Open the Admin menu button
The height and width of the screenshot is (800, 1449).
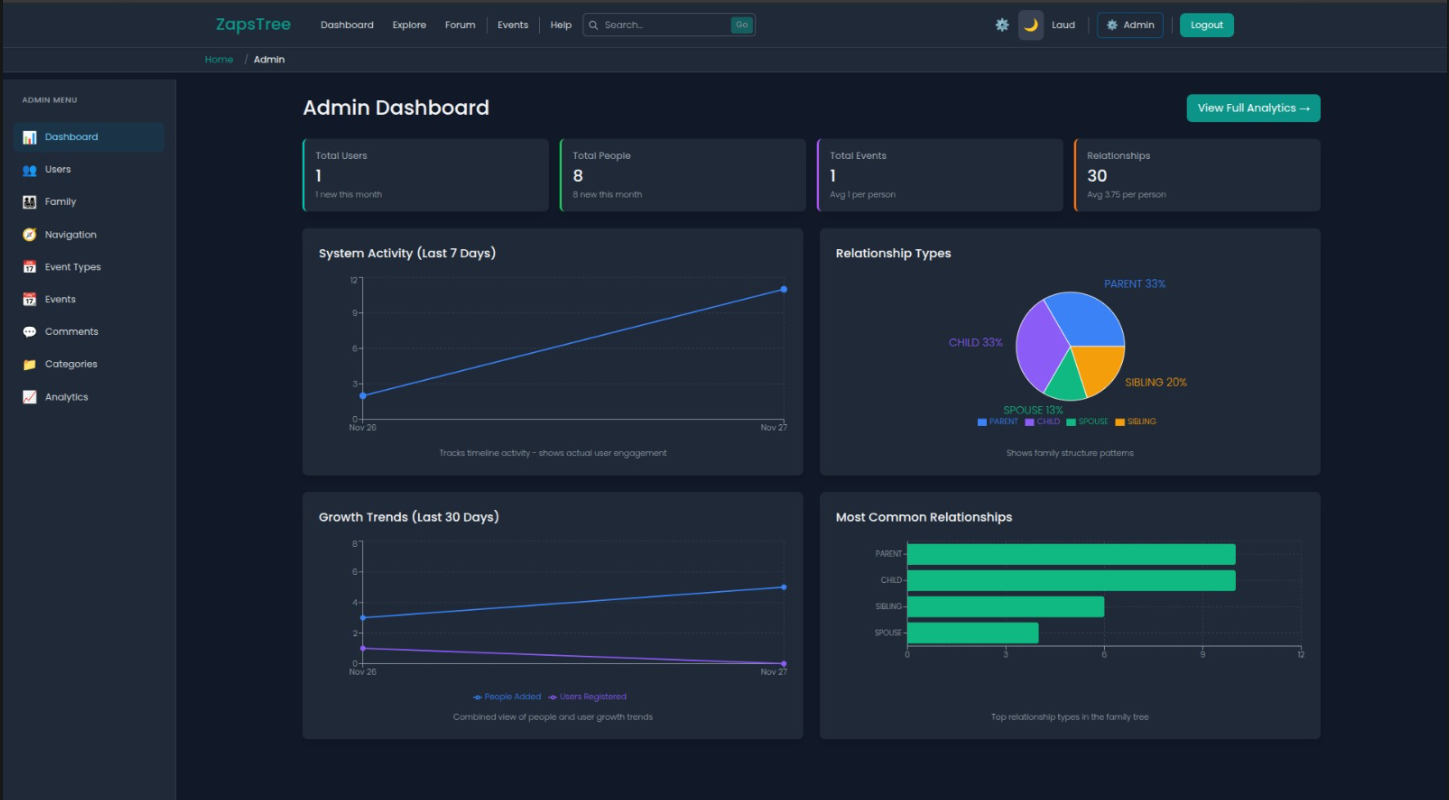coord(1130,25)
